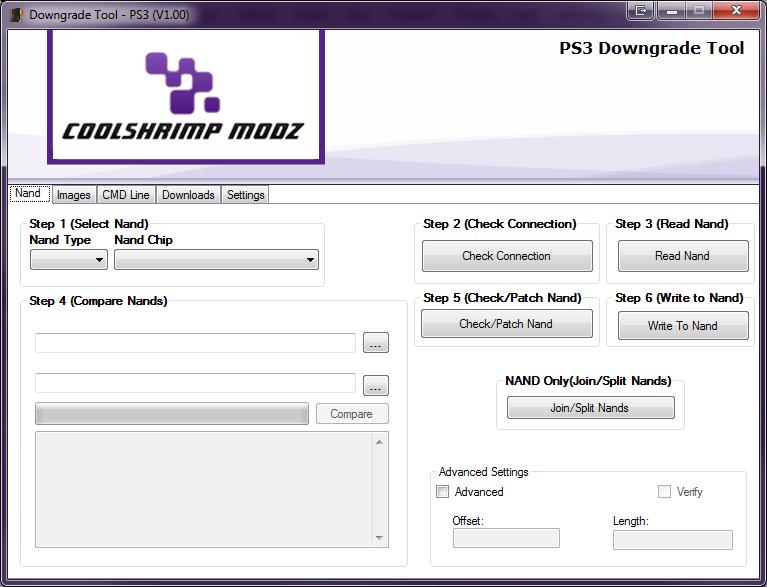Click the exit-arrow icon beside minimize
Viewport: 767px width, 587px height.
pyautogui.click(x=640, y=10)
